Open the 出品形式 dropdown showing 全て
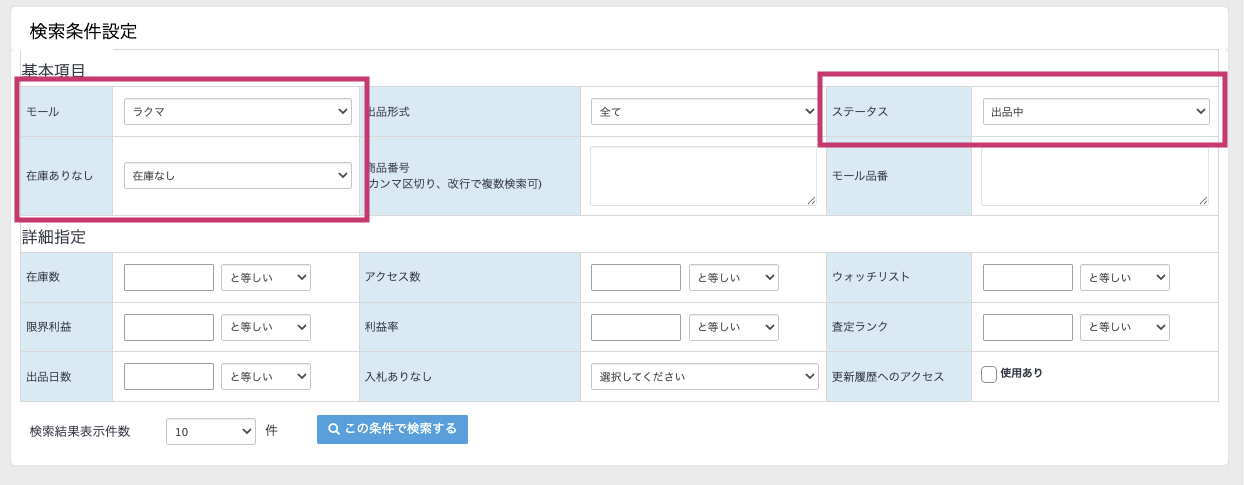This screenshot has width=1244, height=485. (704, 111)
